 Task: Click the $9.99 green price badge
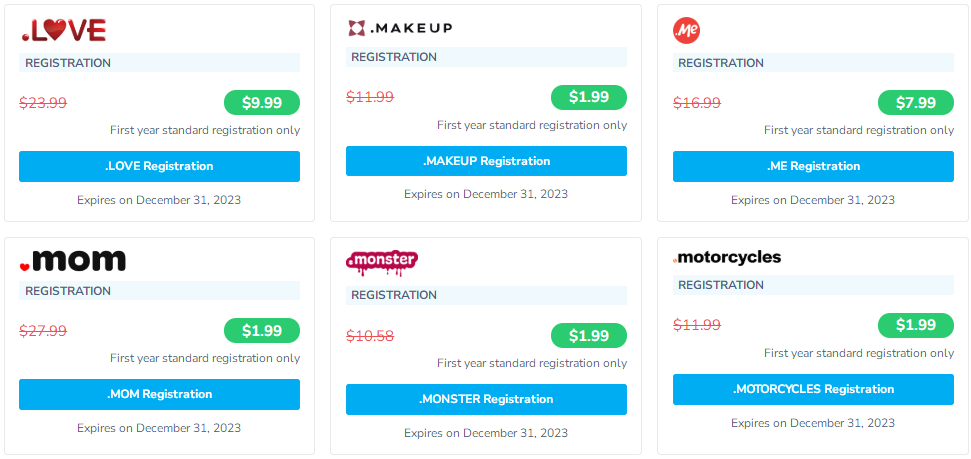[262, 102]
